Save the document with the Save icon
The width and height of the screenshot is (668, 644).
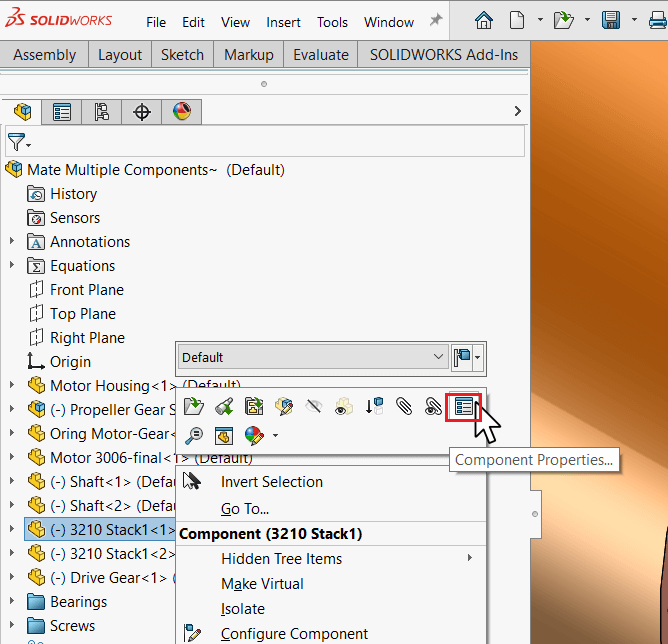(x=611, y=20)
